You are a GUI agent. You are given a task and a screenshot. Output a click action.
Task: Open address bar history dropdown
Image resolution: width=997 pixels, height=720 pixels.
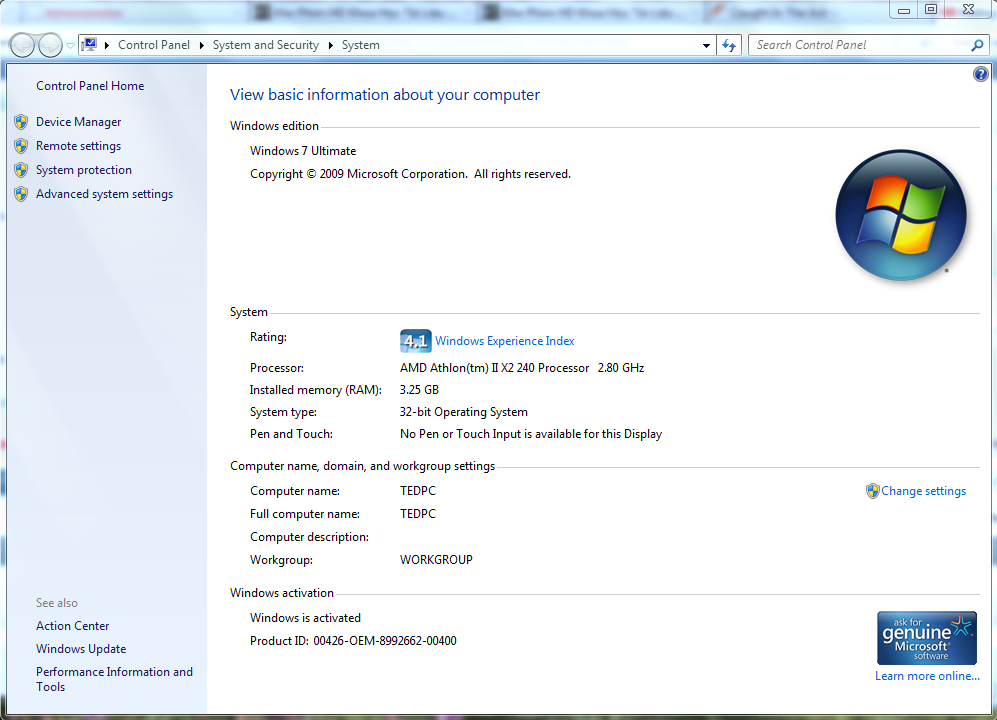pos(706,45)
